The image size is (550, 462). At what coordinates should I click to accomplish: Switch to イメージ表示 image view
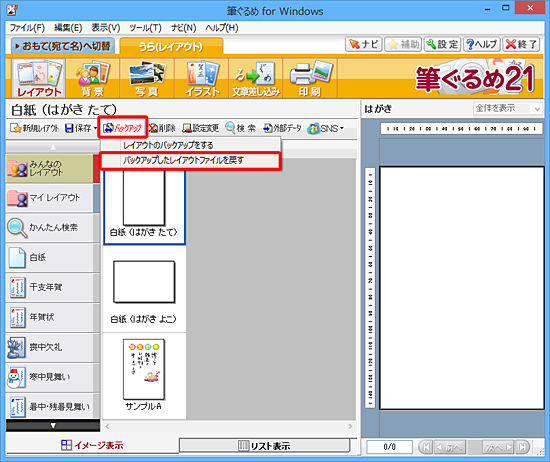92,446
